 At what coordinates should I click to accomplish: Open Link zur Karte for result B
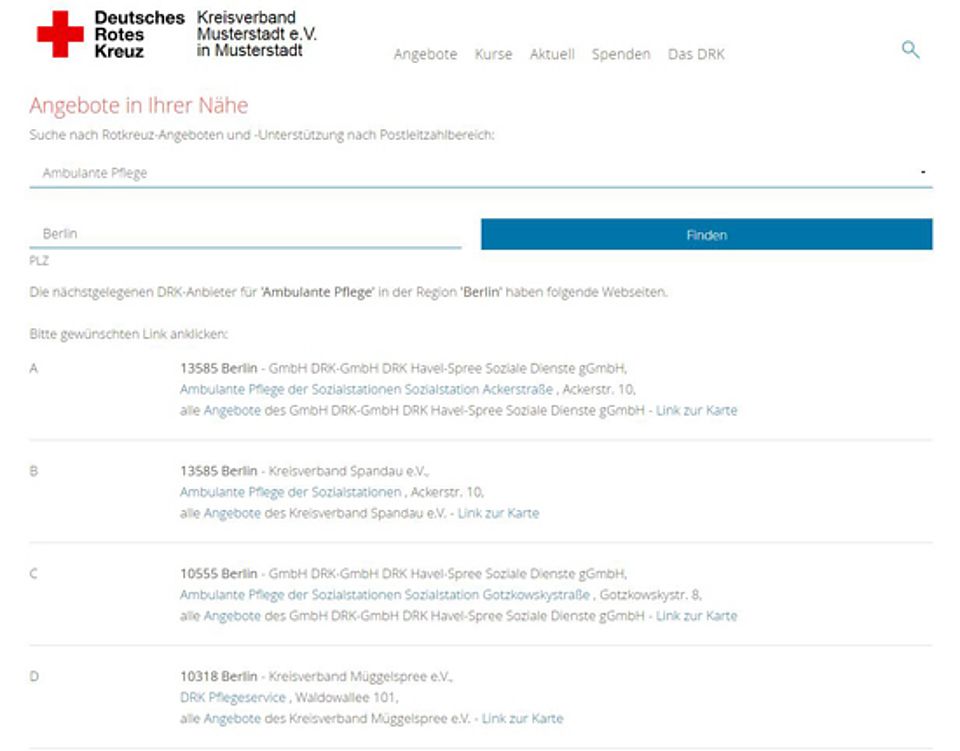[498, 513]
